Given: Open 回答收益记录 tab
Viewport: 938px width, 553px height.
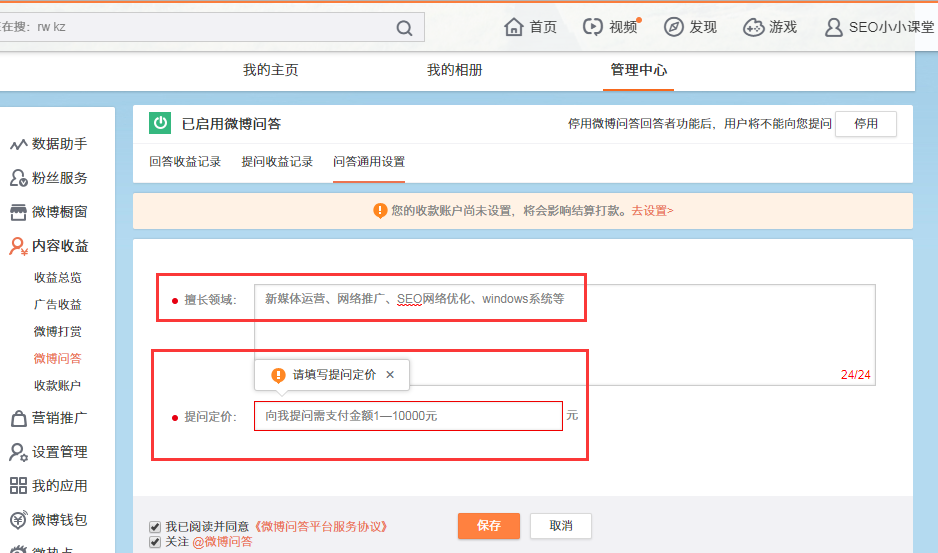Looking at the screenshot, I should [185, 162].
